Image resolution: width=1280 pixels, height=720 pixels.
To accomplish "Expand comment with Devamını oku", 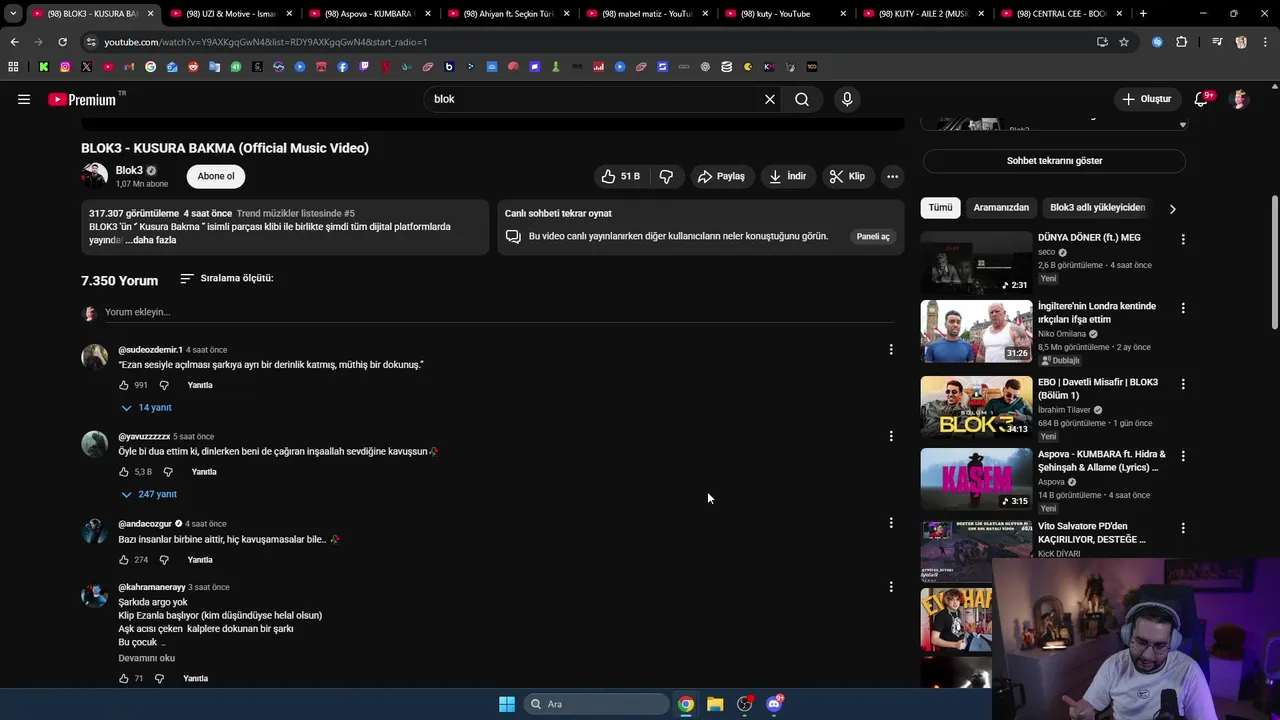I will tap(146, 658).
